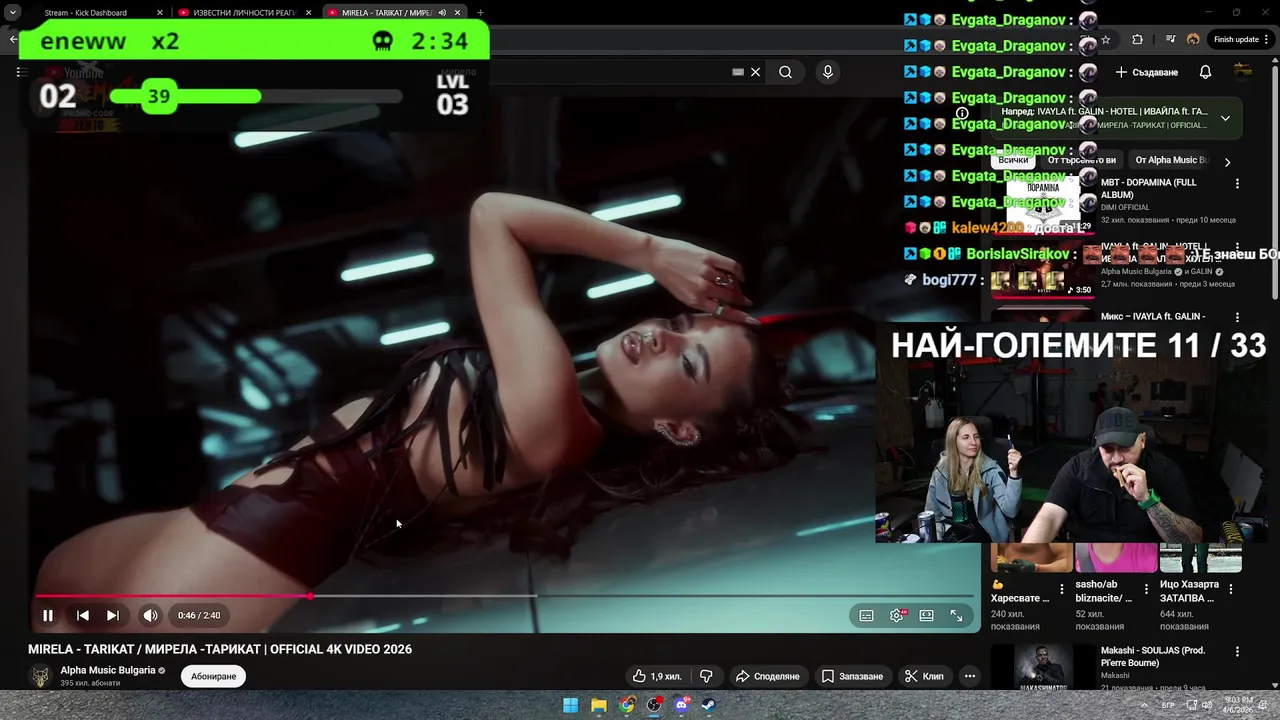Dislike the MIRELA video
The width and height of the screenshot is (1280, 720).
(x=706, y=676)
